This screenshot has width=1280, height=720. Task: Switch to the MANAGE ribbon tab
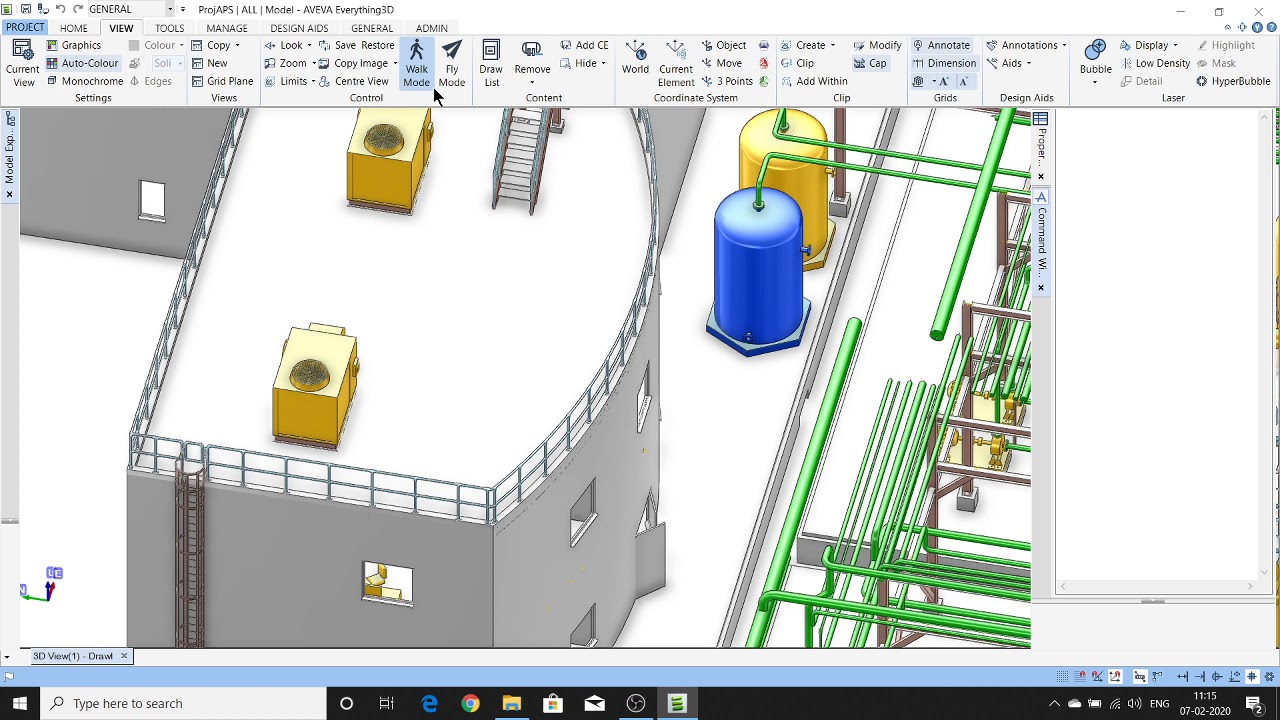[227, 28]
